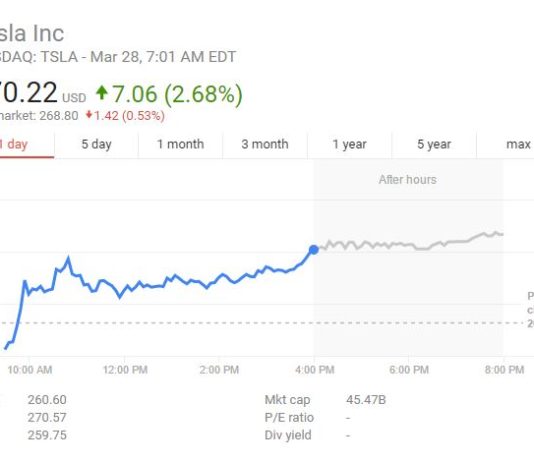
Task: Select the 3 month tab
Action: coord(265,145)
